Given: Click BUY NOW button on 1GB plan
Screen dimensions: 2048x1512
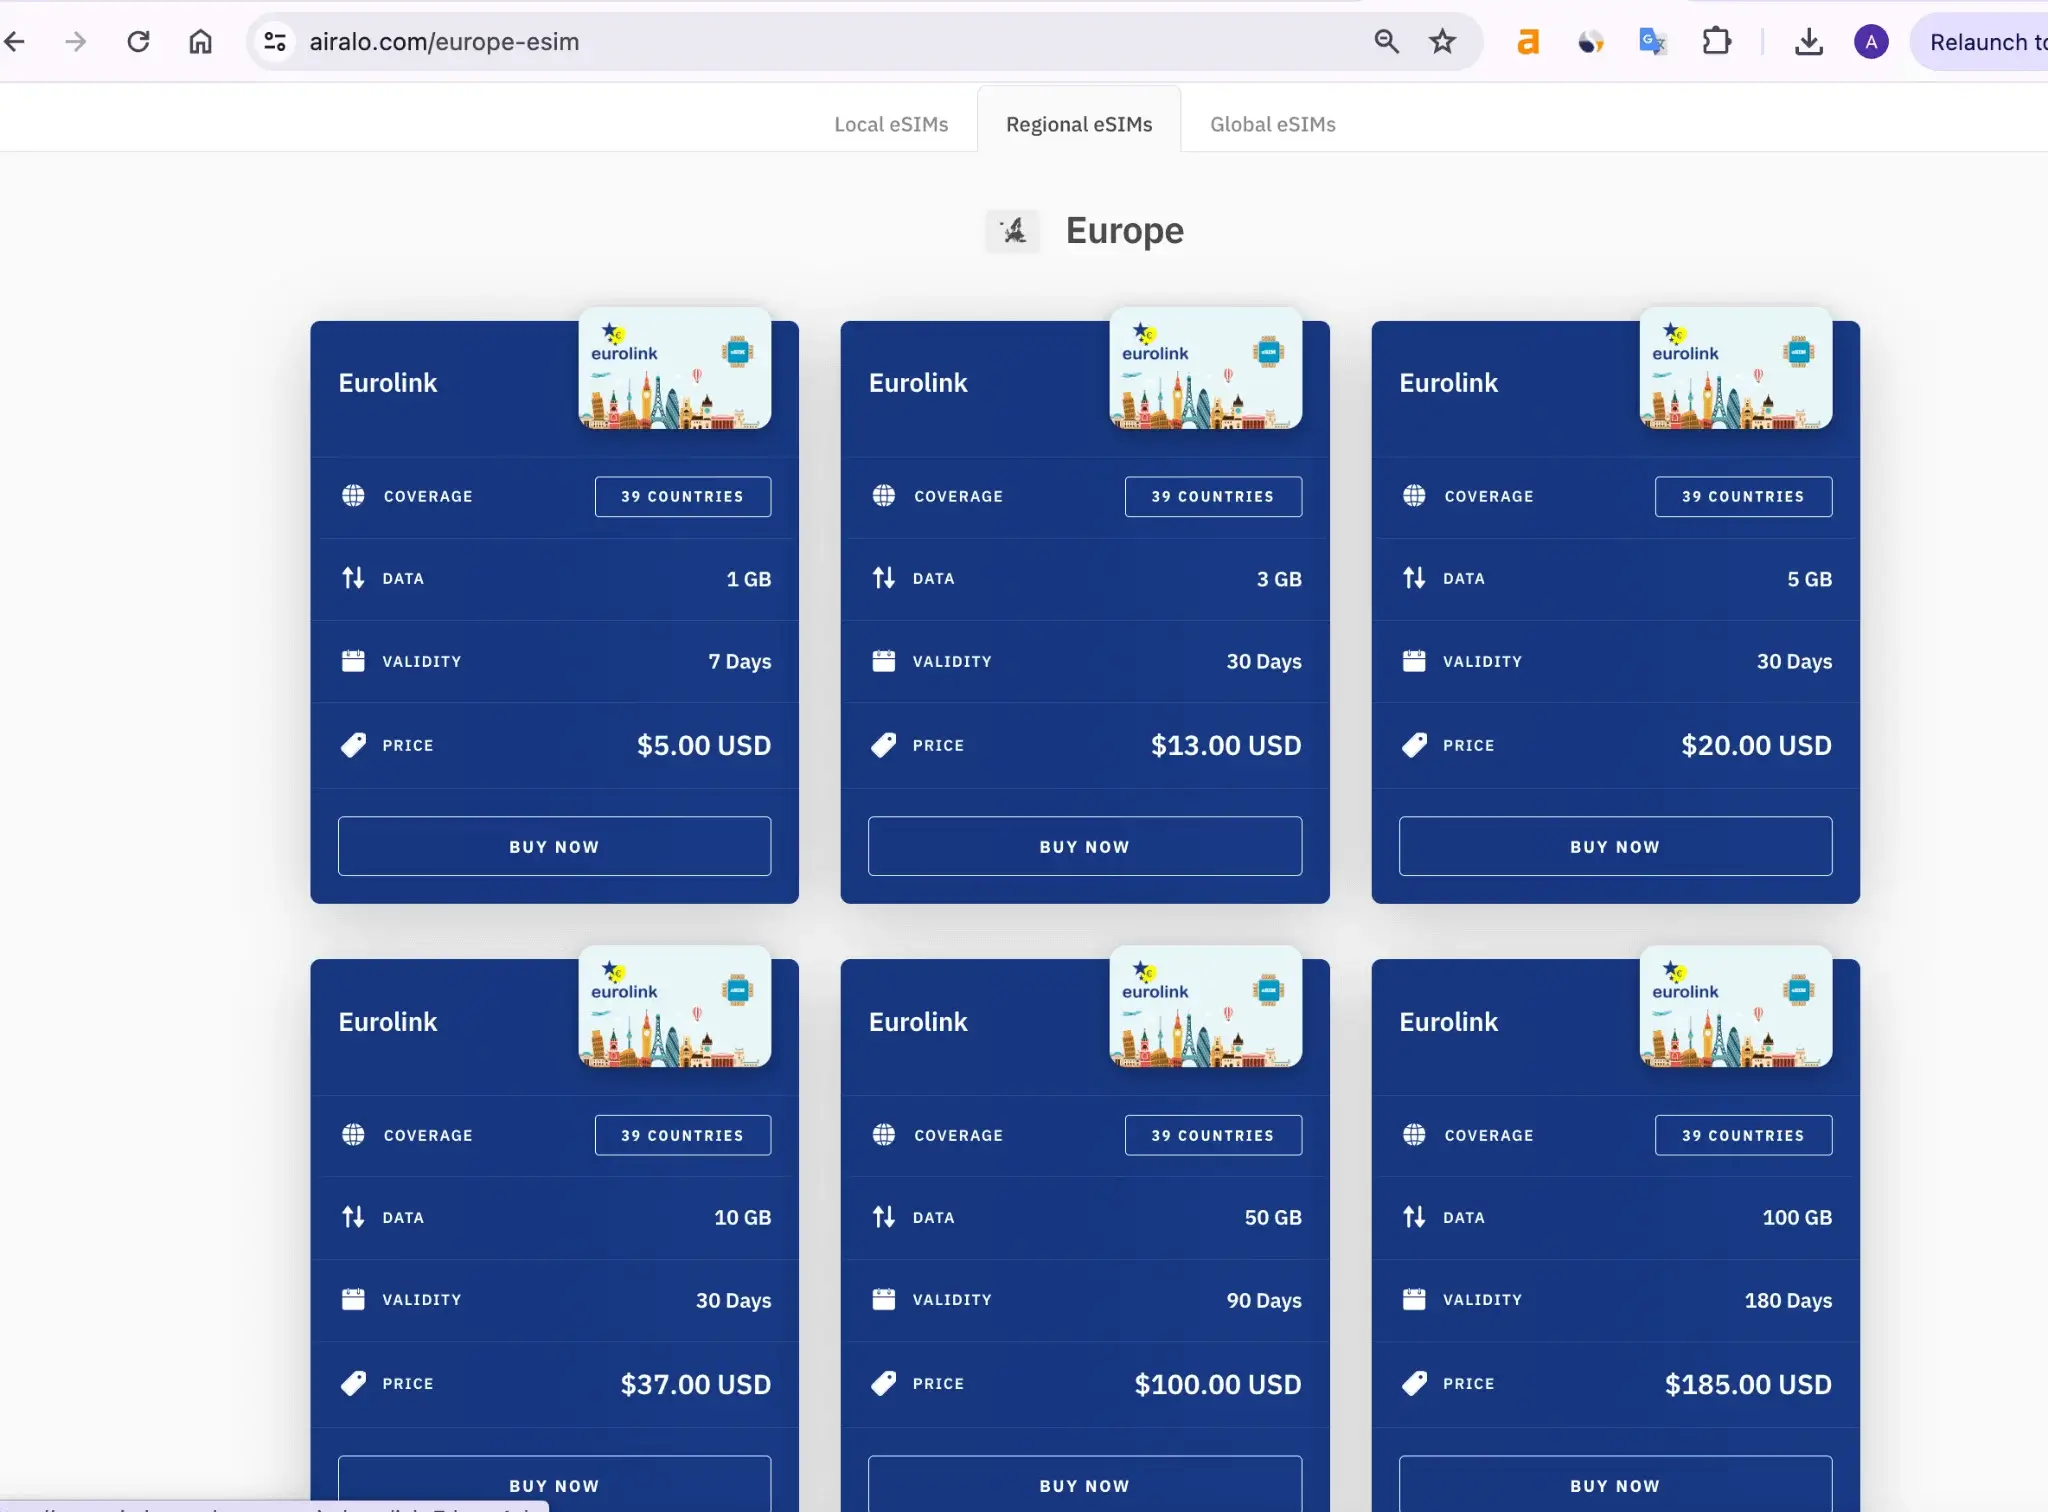Looking at the screenshot, I should pos(553,844).
